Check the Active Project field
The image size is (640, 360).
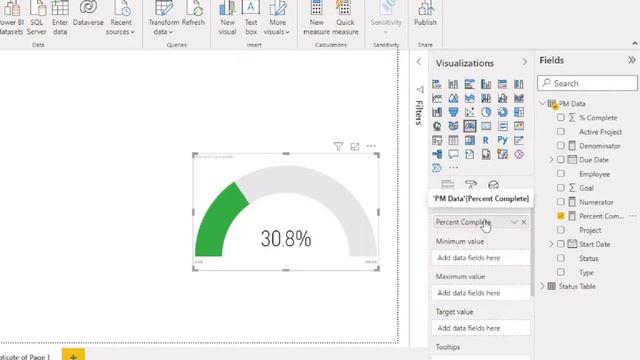point(561,131)
